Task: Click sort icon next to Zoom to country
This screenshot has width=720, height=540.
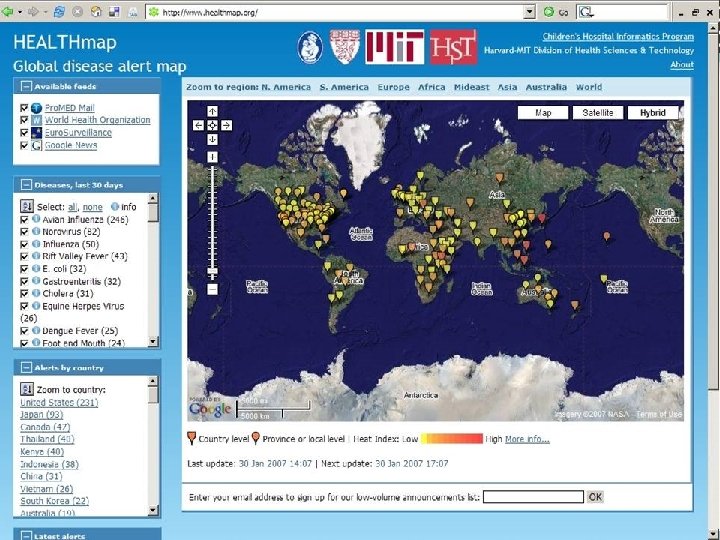Action: coord(27,389)
